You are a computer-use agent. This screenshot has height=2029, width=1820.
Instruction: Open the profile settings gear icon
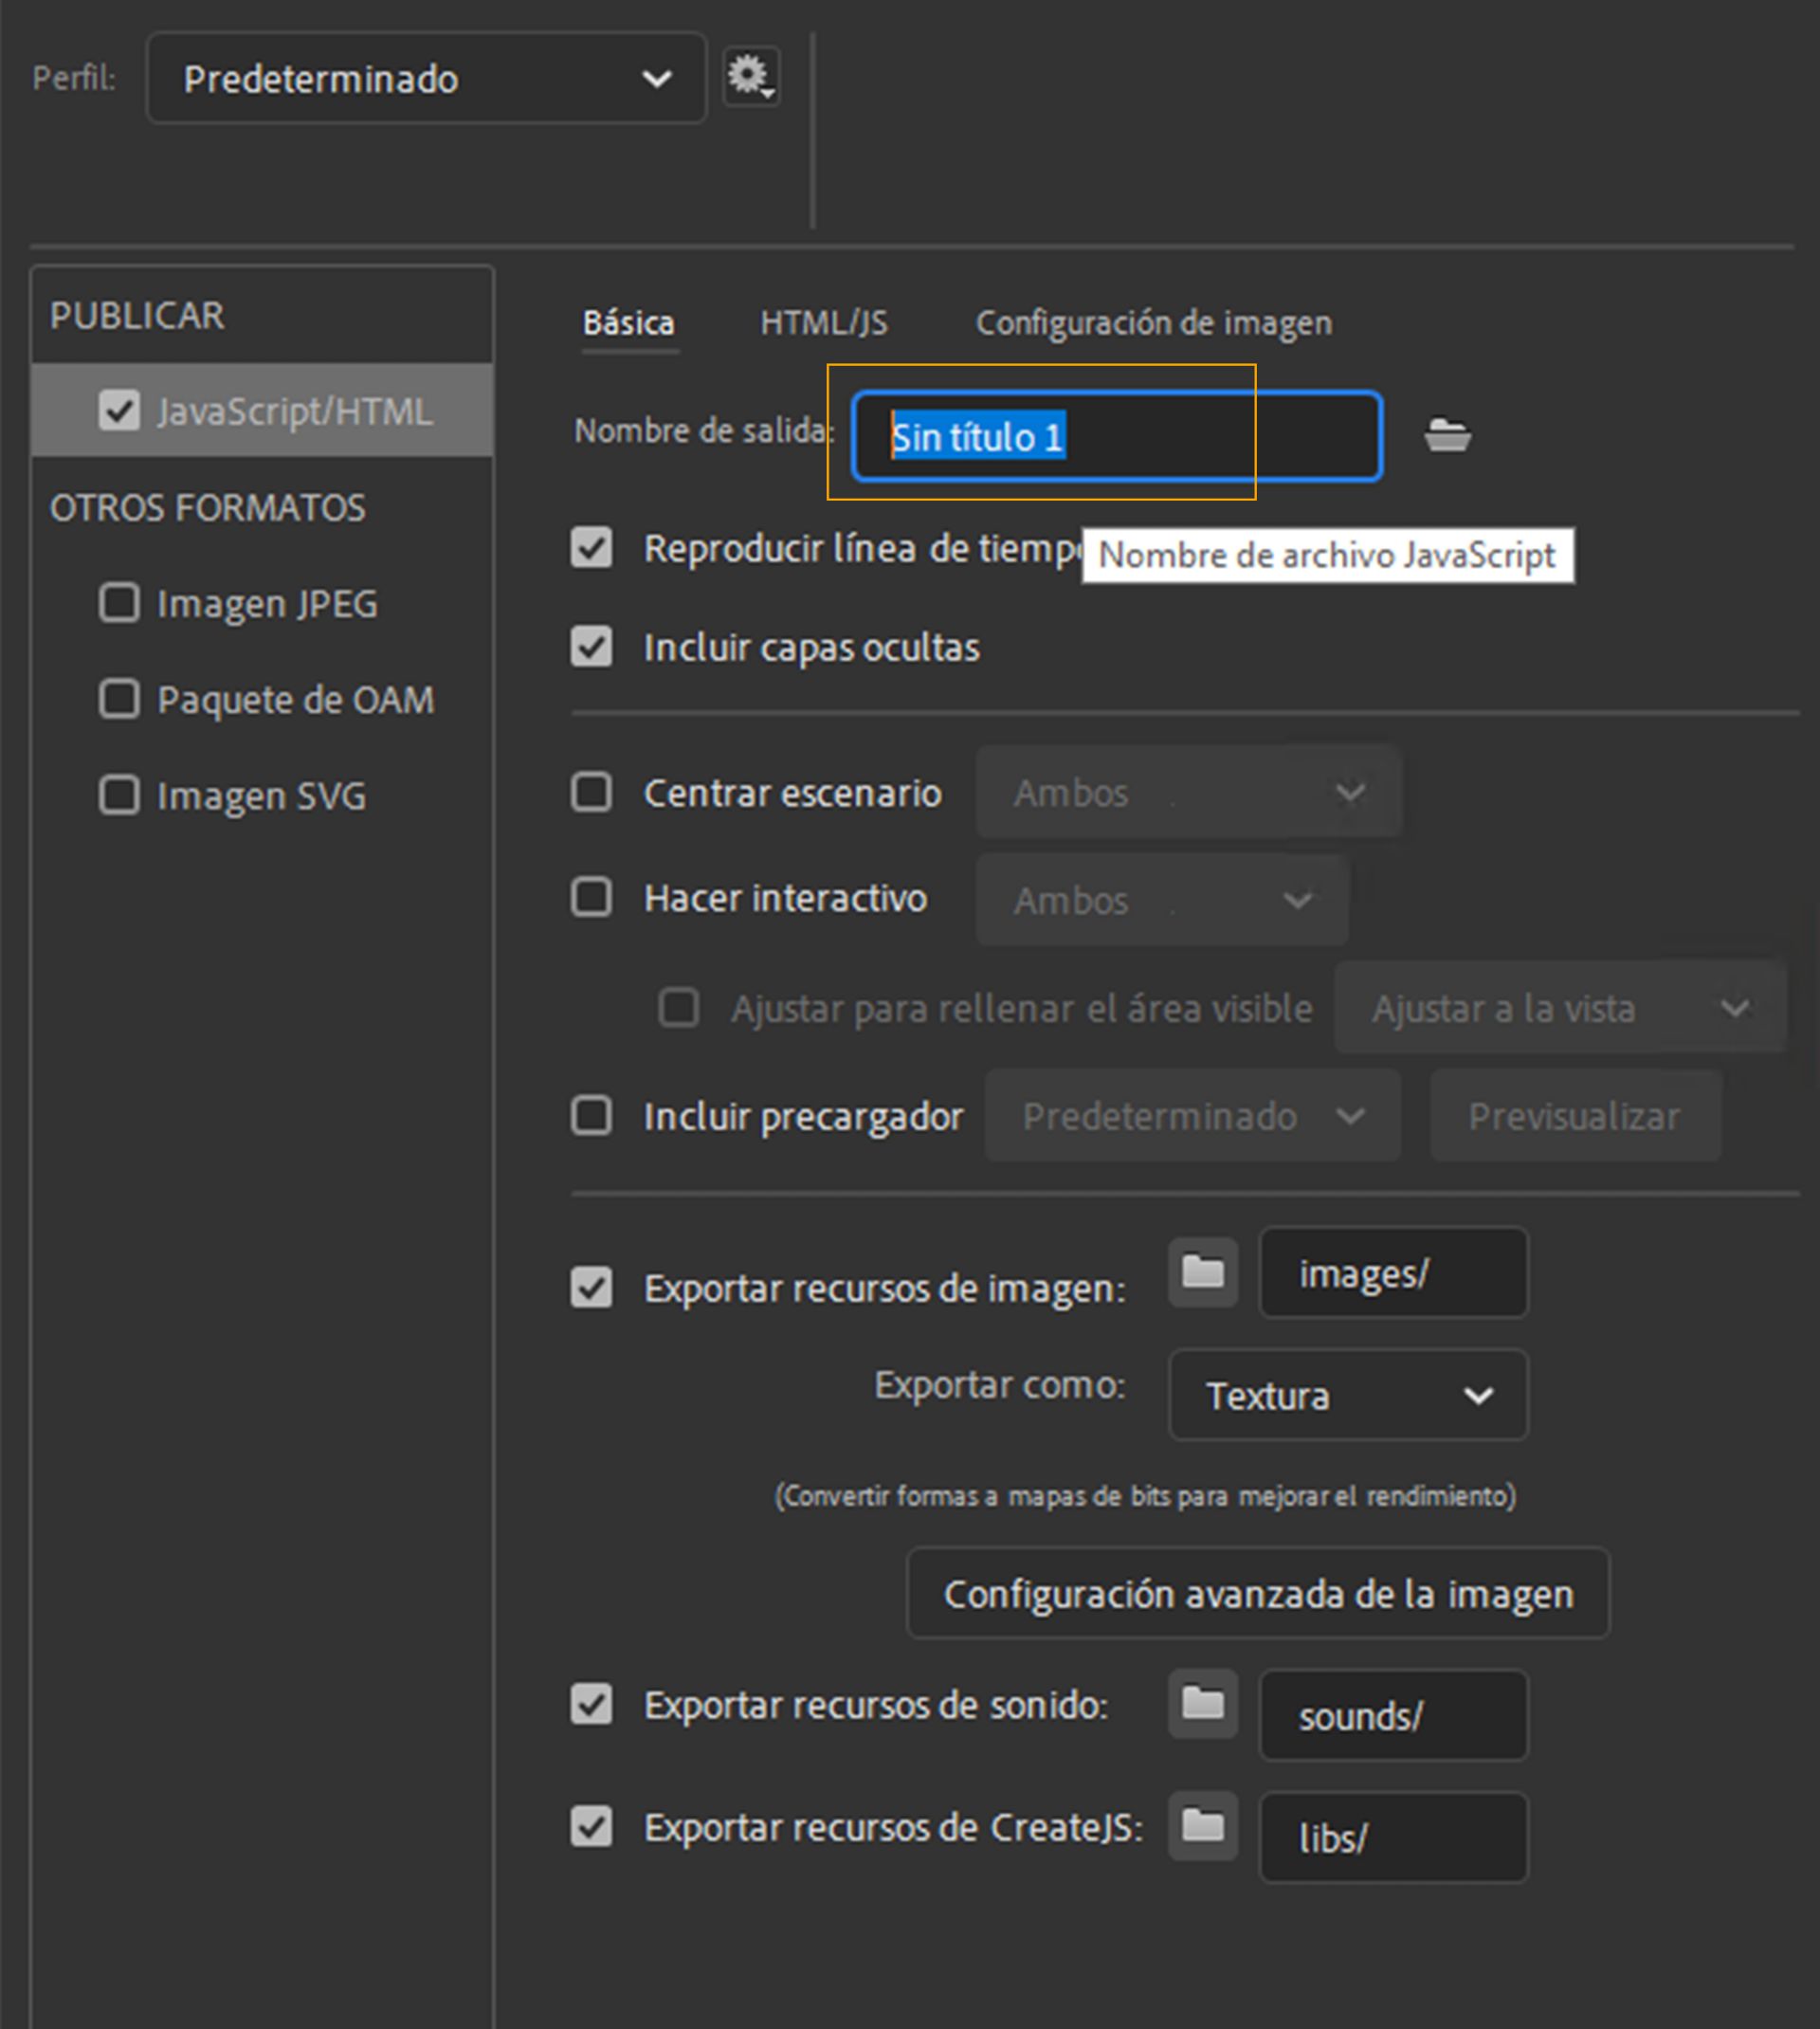pyautogui.click(x=751, y=77)
